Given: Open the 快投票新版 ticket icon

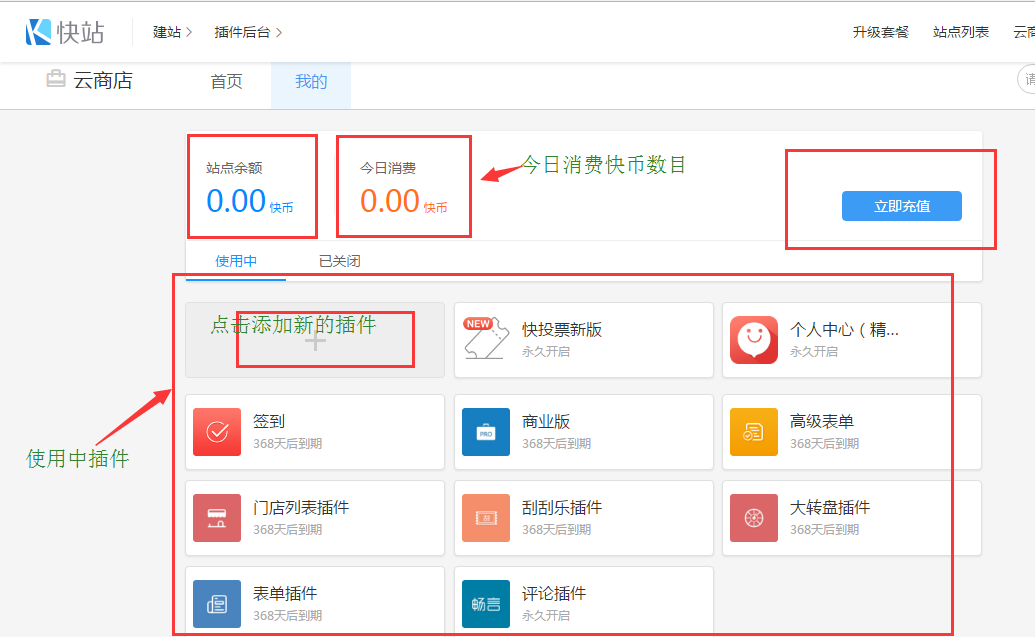Looking at the screenshot, I should [x=486, y=340].
